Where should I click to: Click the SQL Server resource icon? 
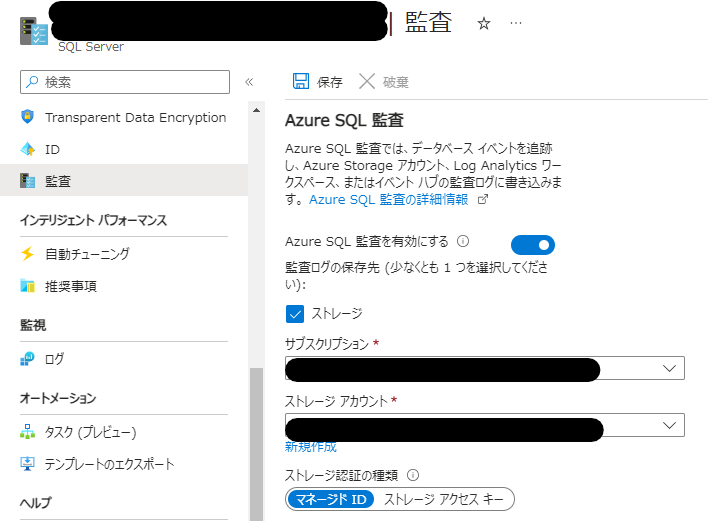(x=34, y=32)
